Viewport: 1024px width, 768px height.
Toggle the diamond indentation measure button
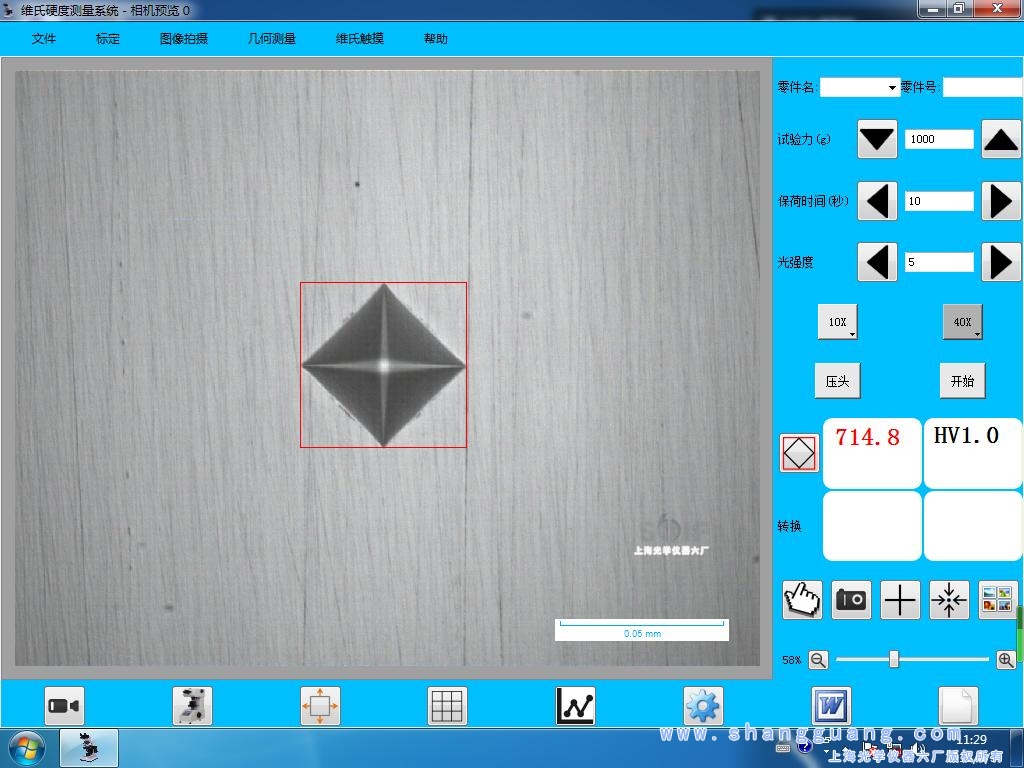[798, 453]
